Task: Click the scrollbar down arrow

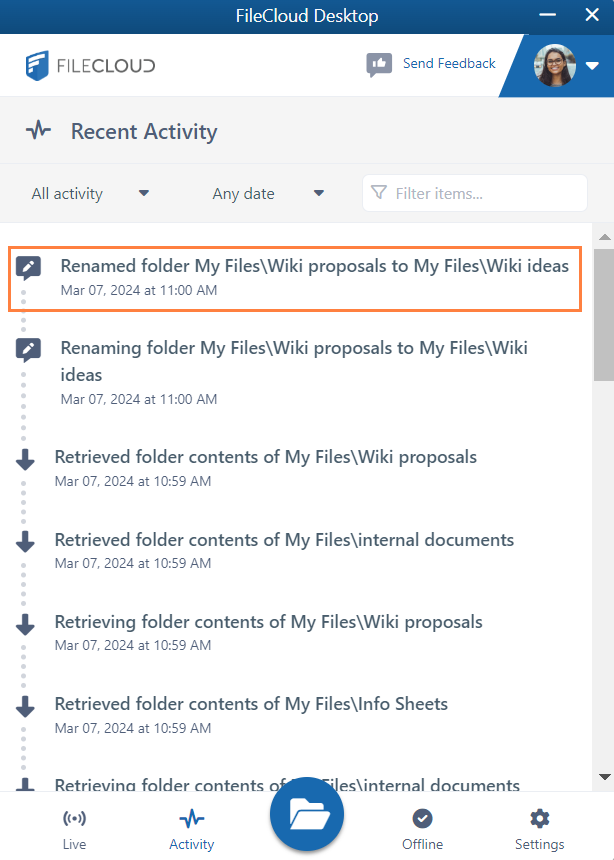Action: (x=604, y=777)
